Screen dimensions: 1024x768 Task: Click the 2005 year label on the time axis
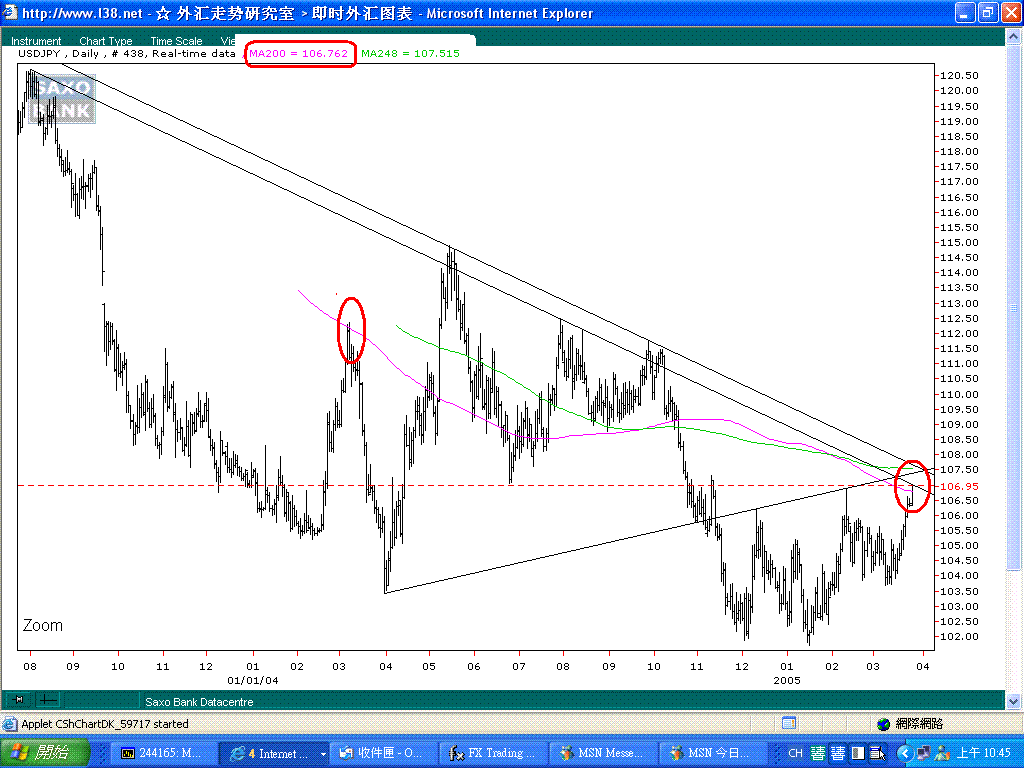click(787, 680)
